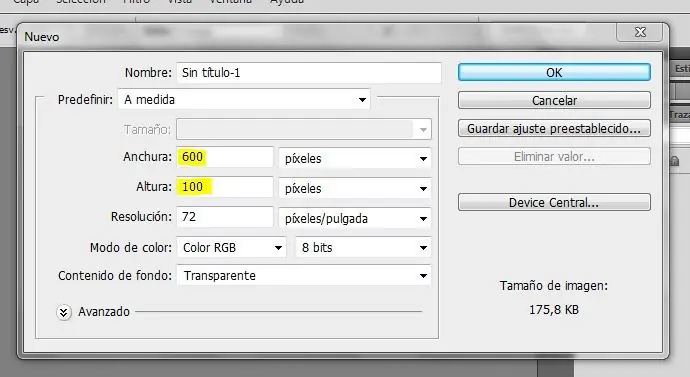Click the Altura field with 100
The height and width of the screenshot is (377, 690).
pos(225,187)
